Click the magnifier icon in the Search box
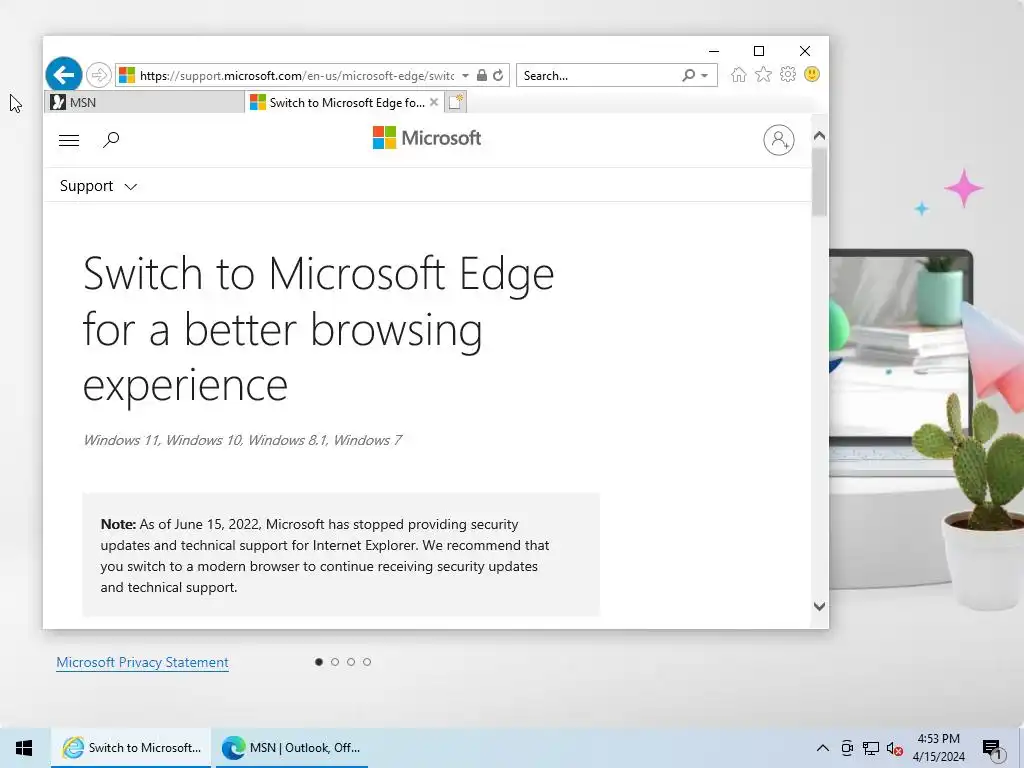The width and height of the screenshot is (1024, 768). coord(688,75)
